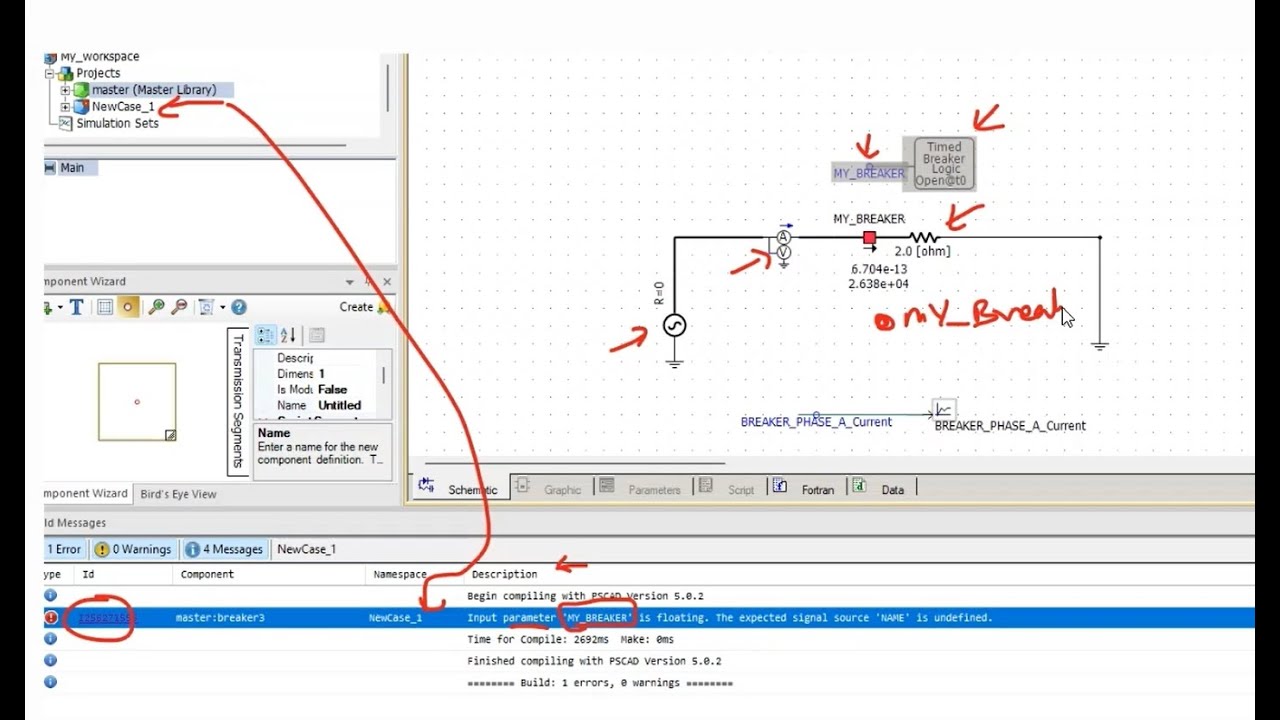Open the Transmission Segments vertical tab
Viewport: 1280px width, 720px height.
(238, 401)
